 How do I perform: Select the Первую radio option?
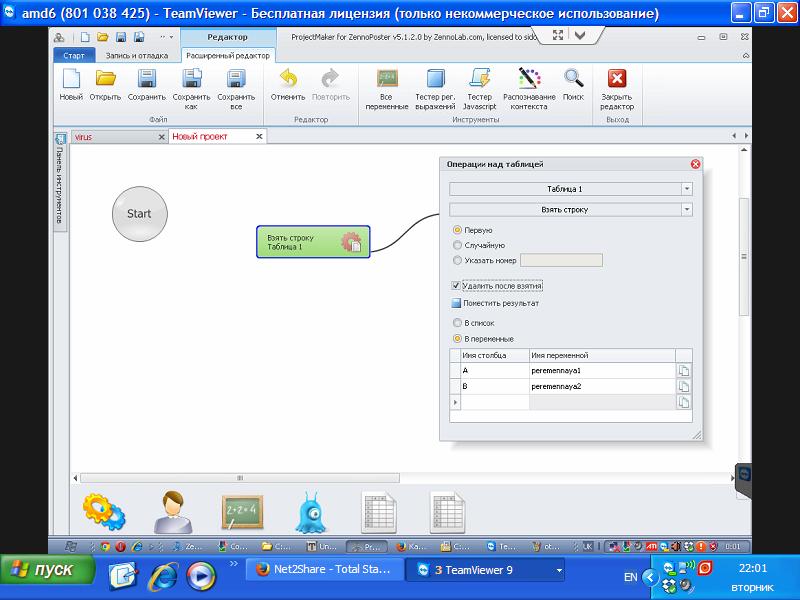(458, 230)
